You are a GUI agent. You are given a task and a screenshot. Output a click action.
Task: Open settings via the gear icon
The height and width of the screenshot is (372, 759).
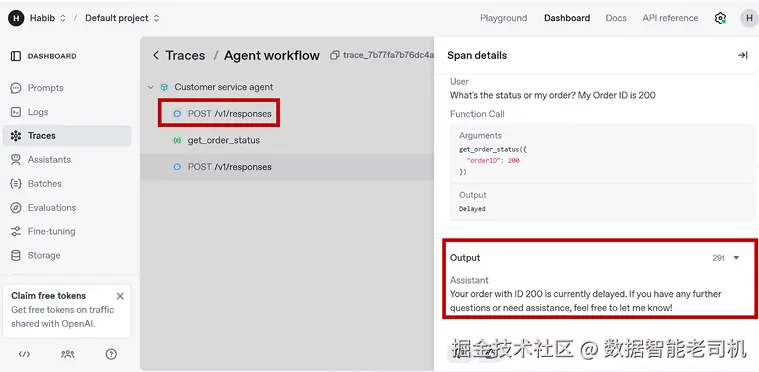click(x=720, y=18)
